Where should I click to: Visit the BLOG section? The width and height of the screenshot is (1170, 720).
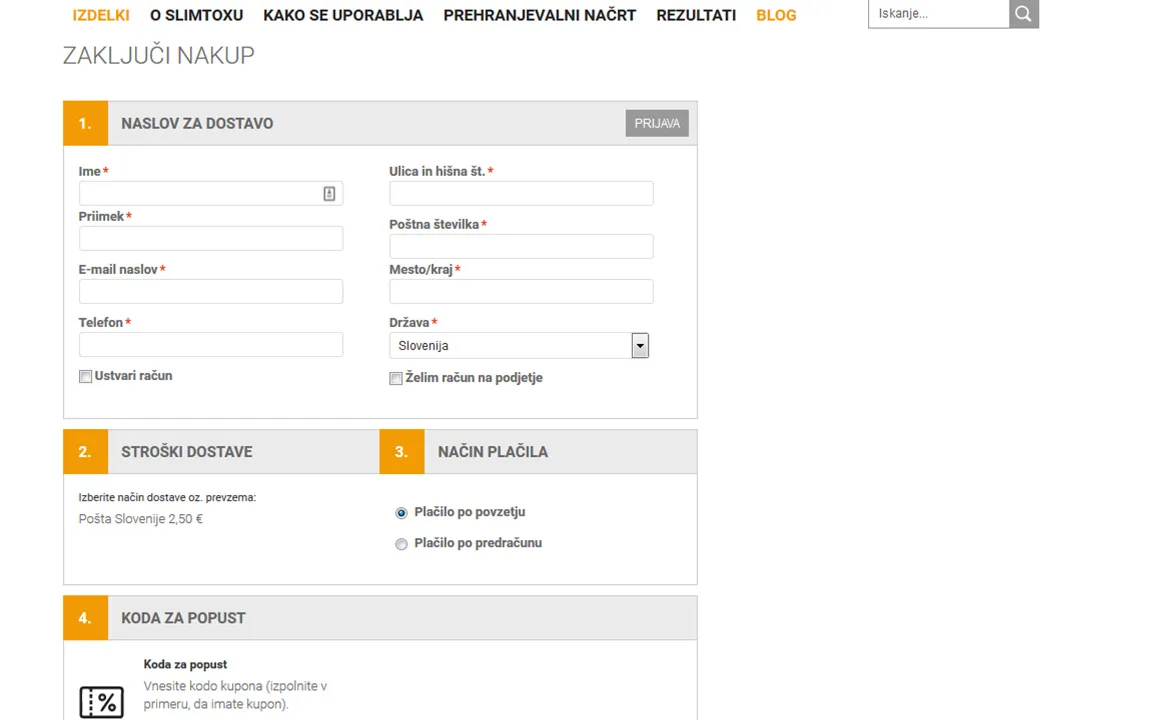pos(776,15)
